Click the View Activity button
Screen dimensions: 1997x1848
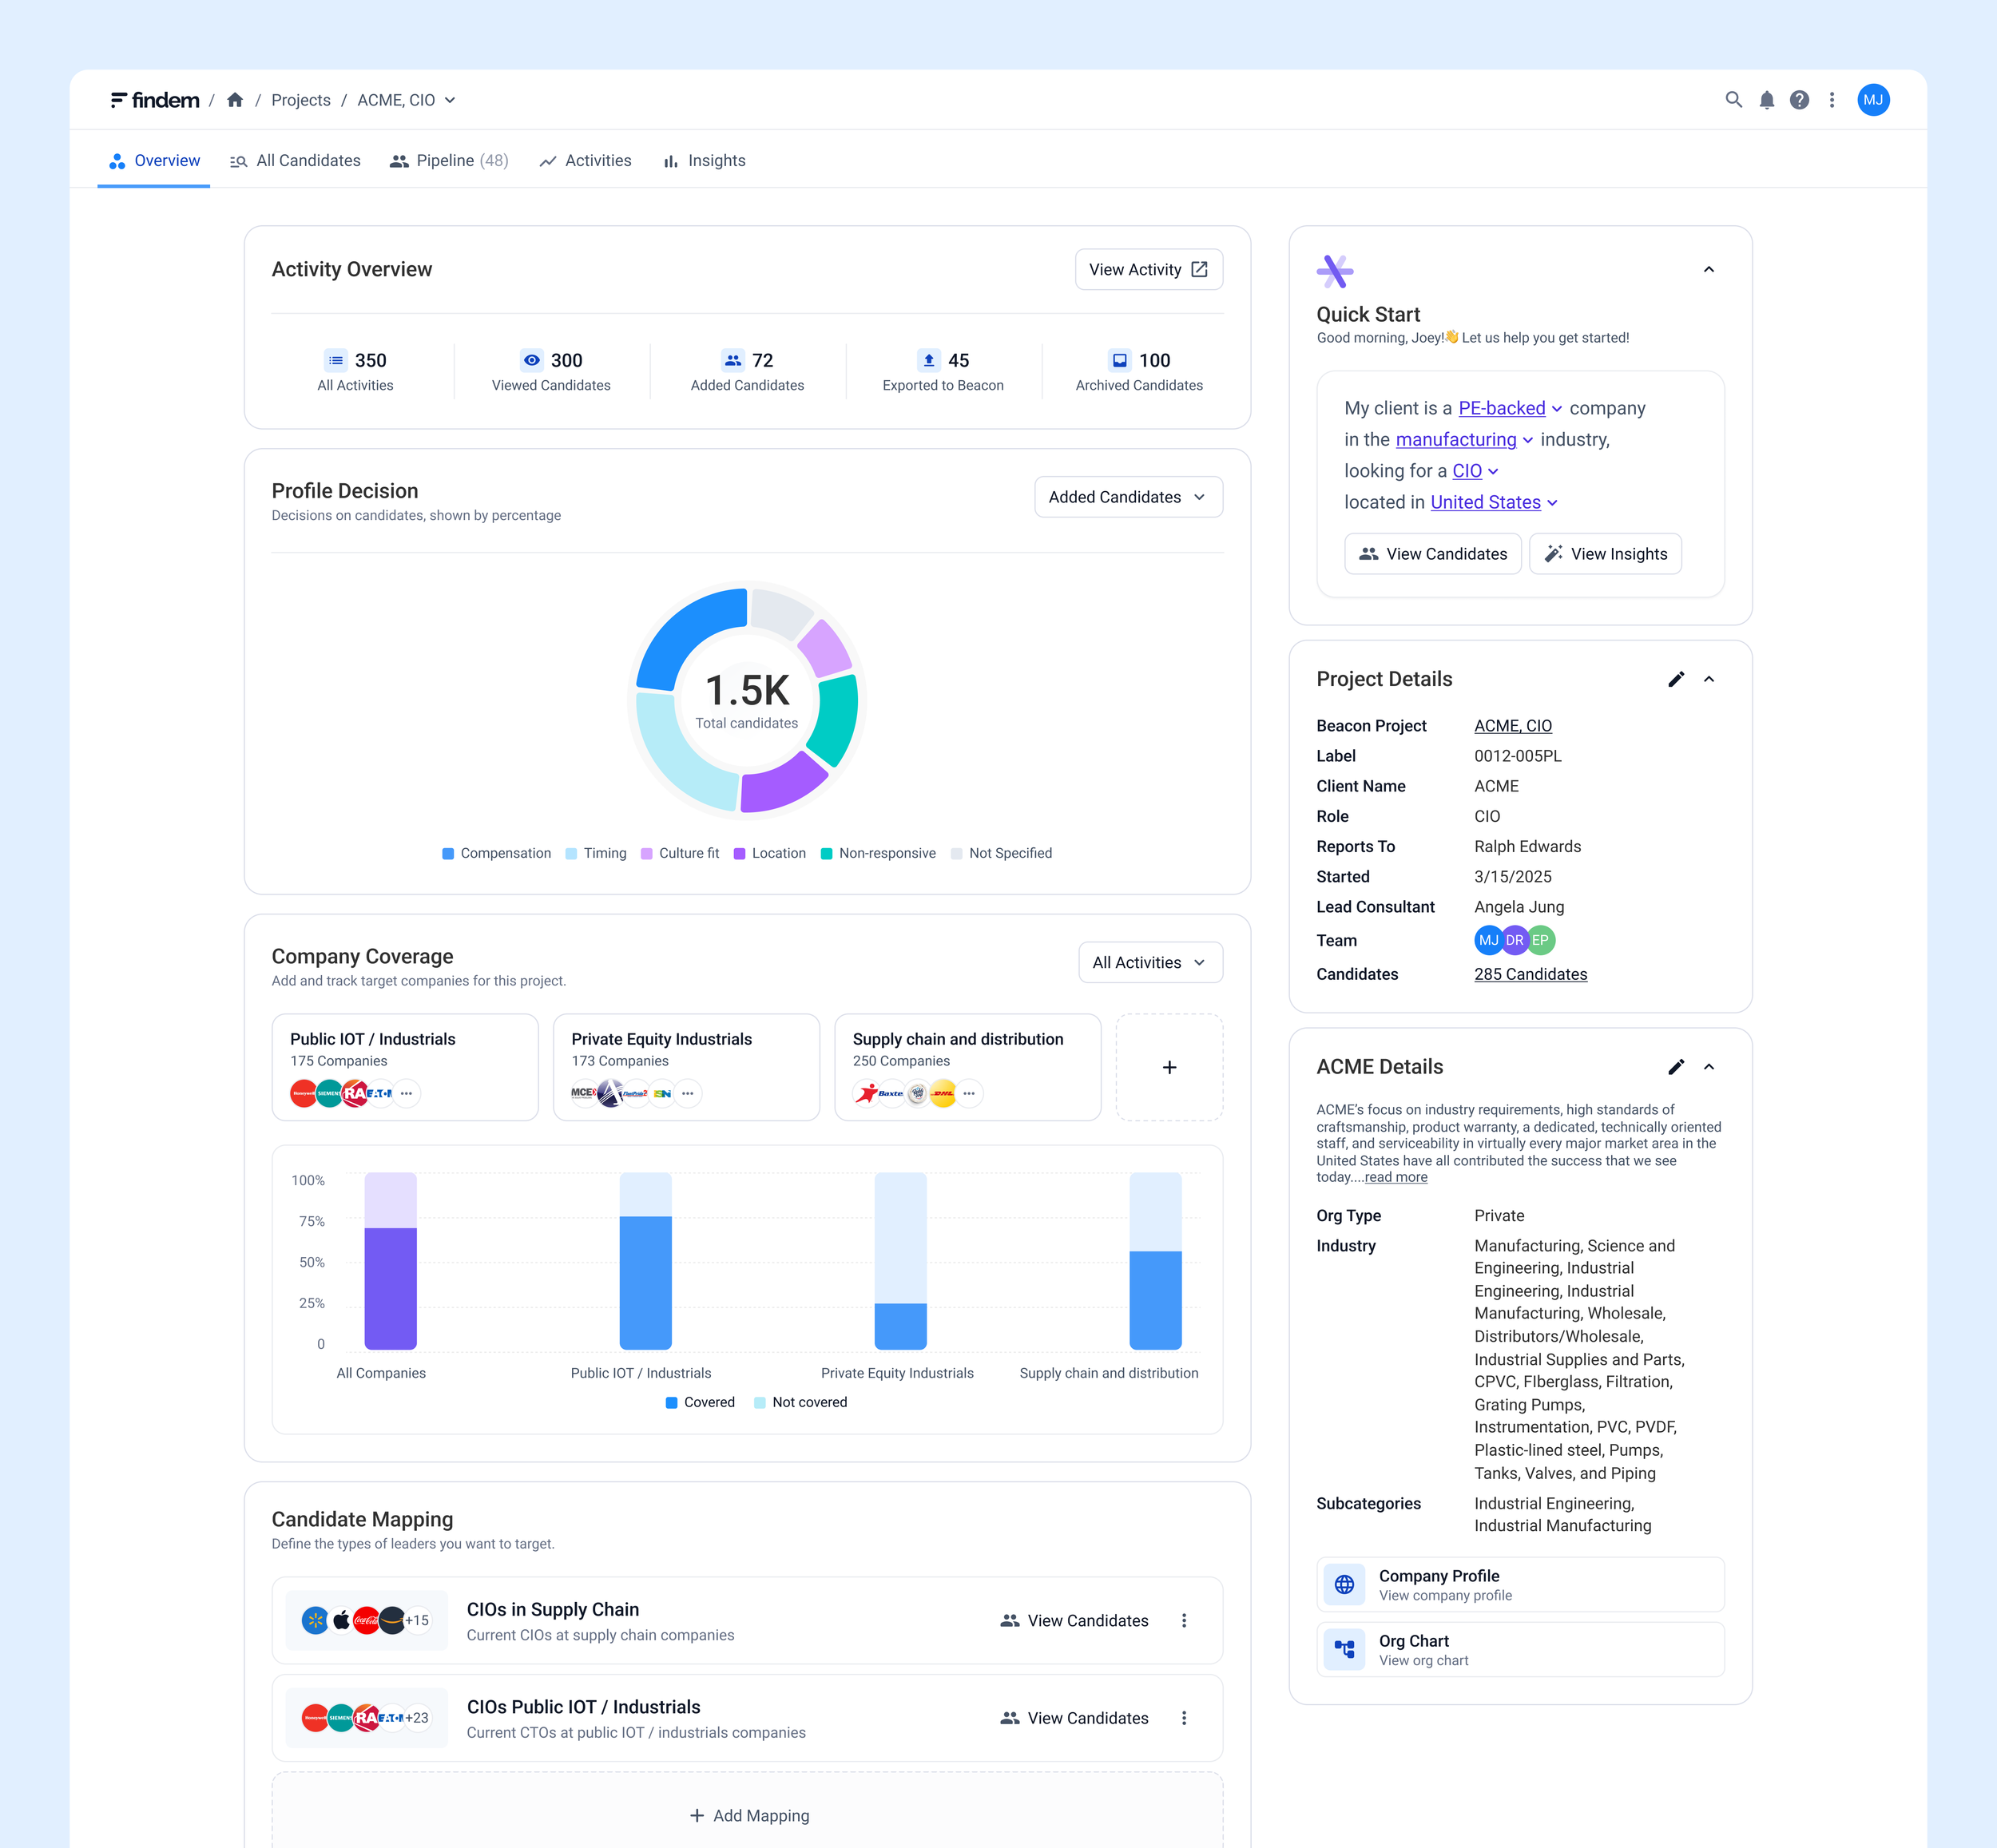[x=1148, y=269]
